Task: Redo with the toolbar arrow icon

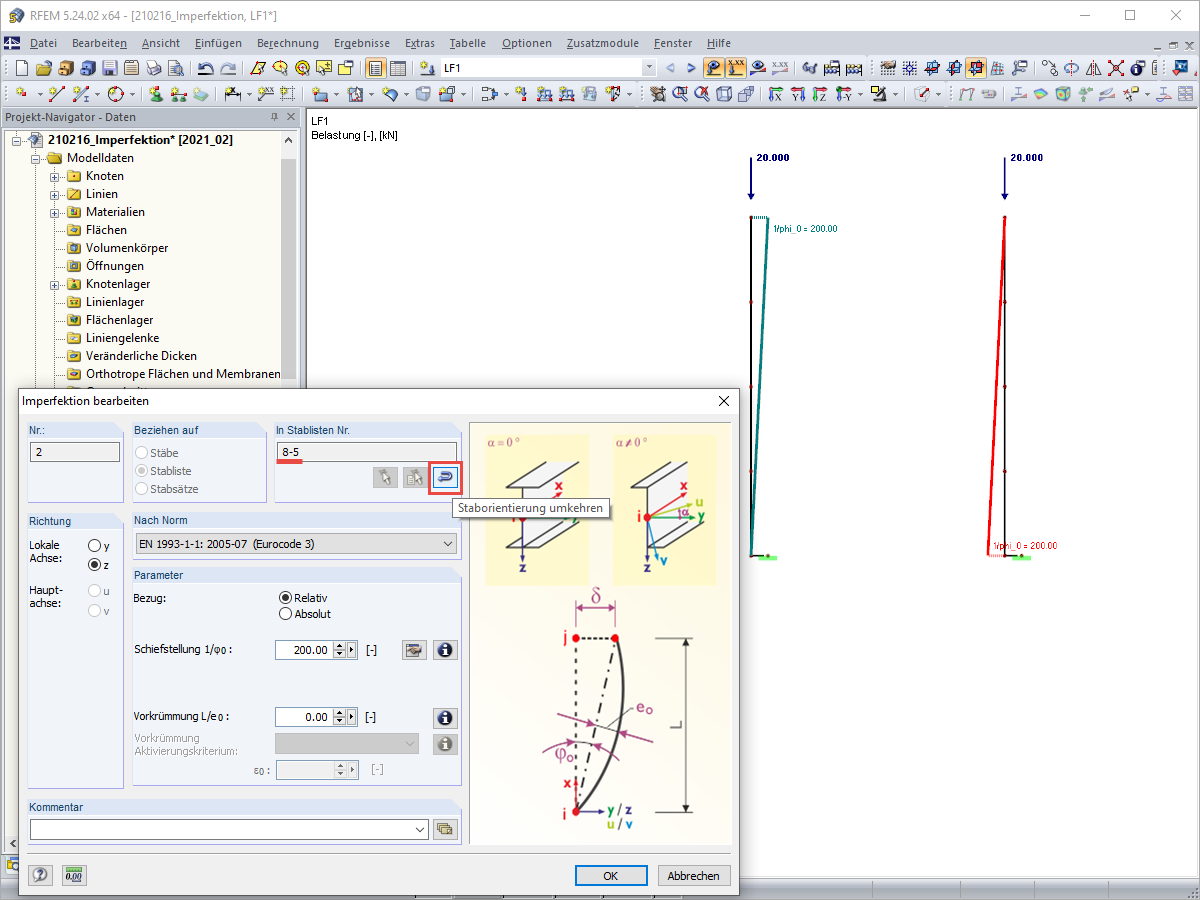Action: click(x=228, y=68)
